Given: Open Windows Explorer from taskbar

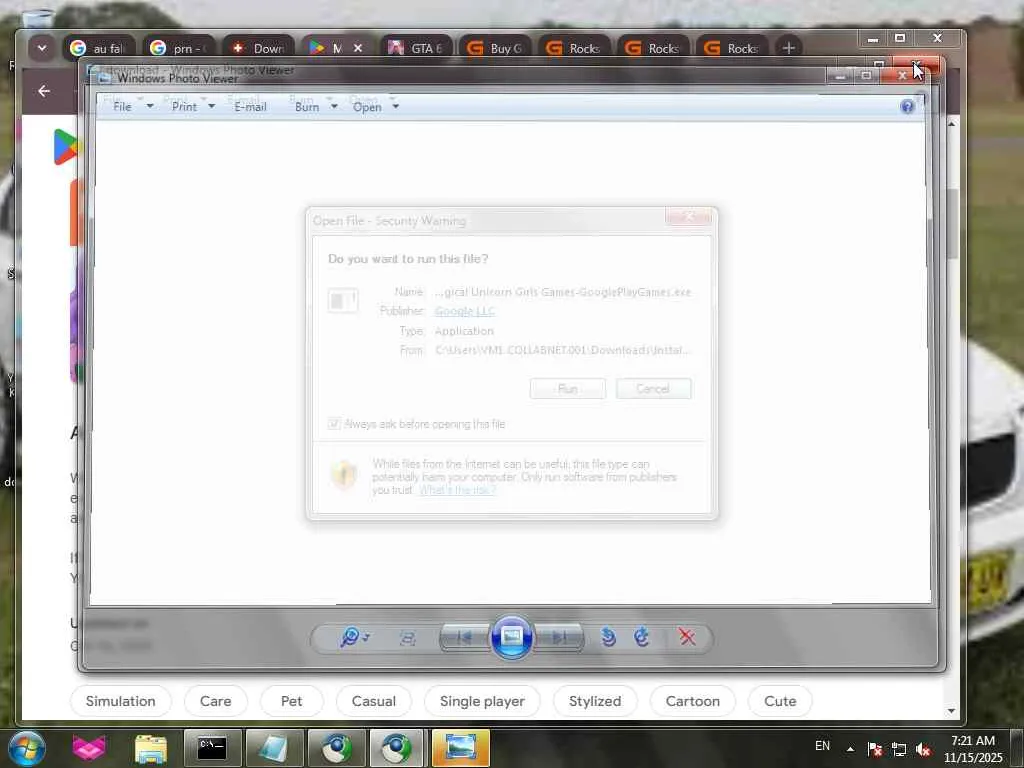Looking at the screenshot, I should [151, 748].
